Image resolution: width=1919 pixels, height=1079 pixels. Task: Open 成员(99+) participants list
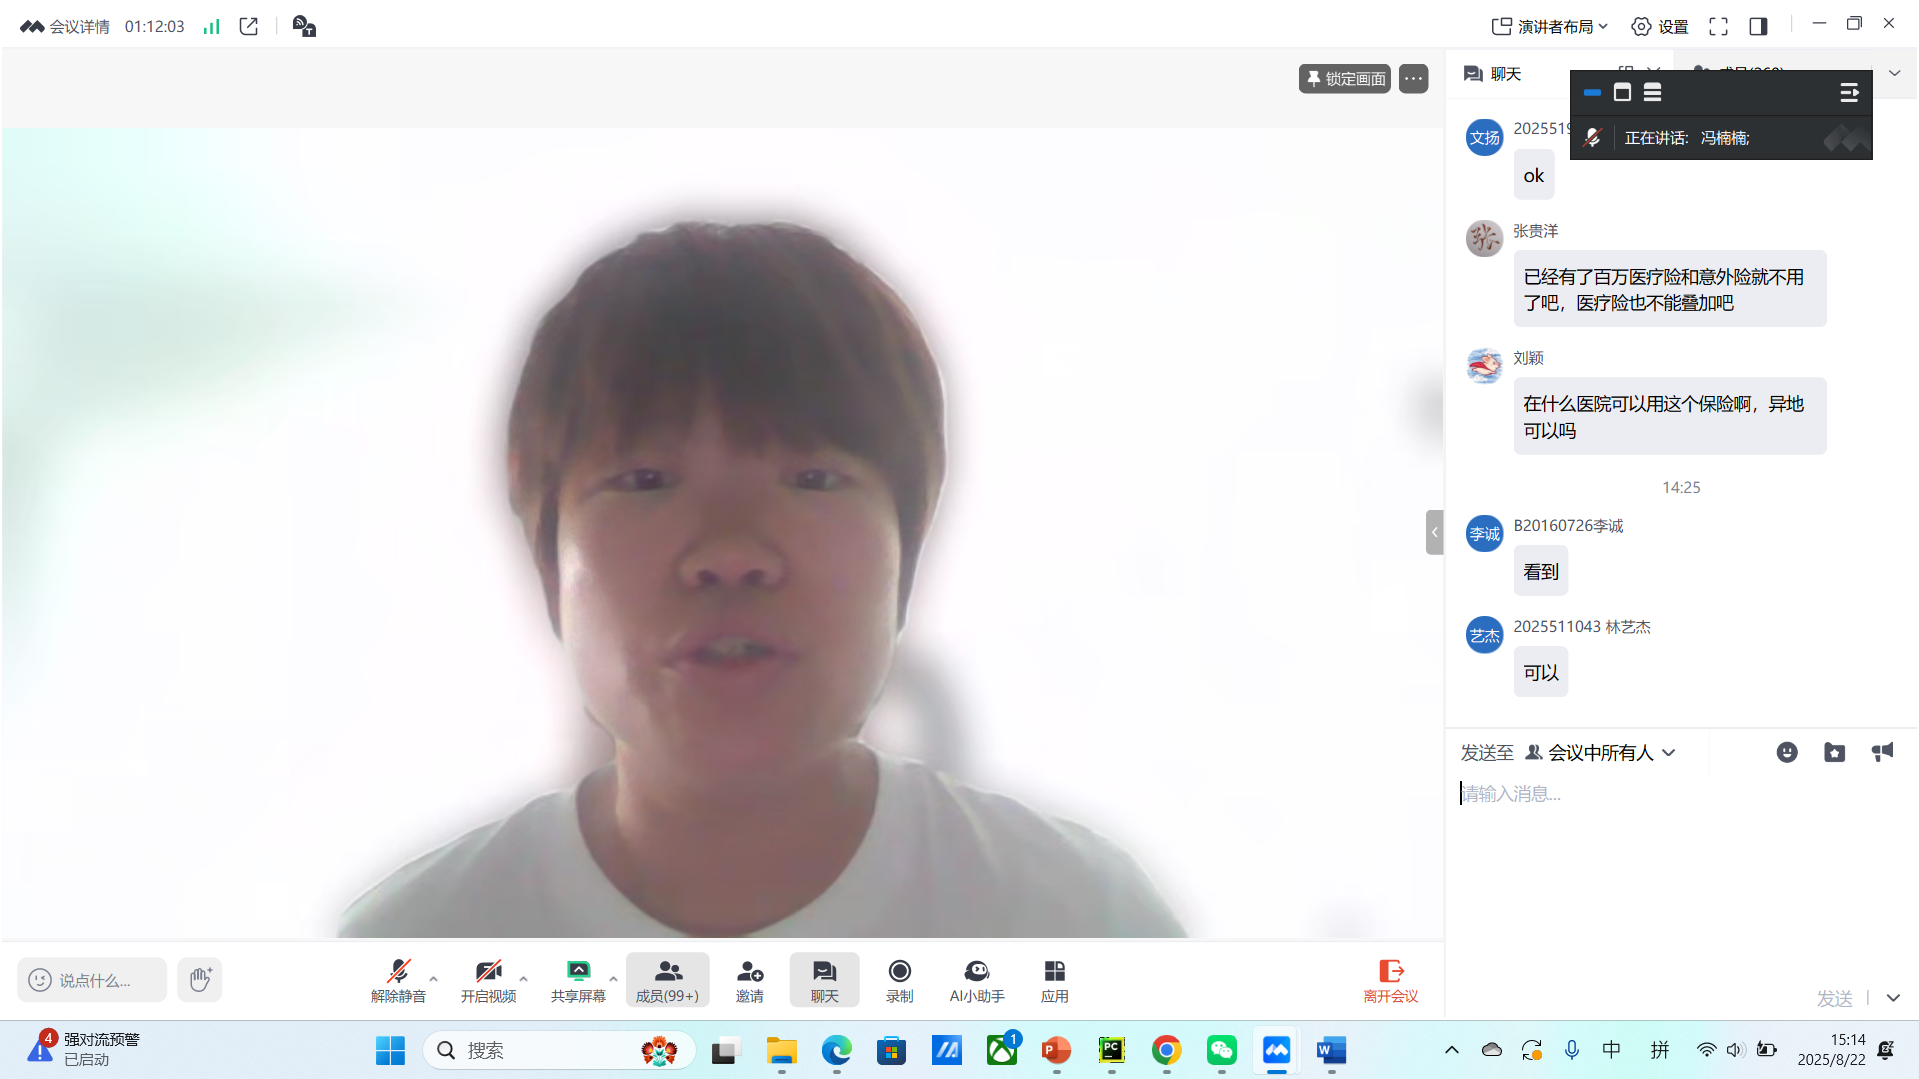pyautogui.click(x=667, y=980)
